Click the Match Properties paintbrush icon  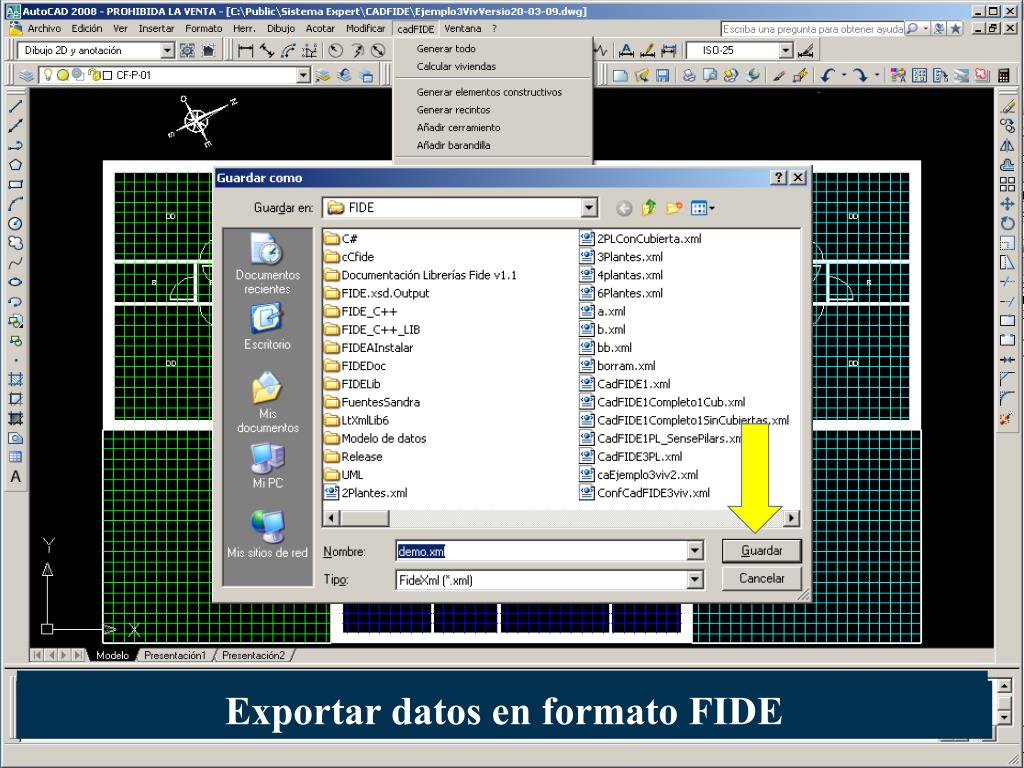click(778, 75)
